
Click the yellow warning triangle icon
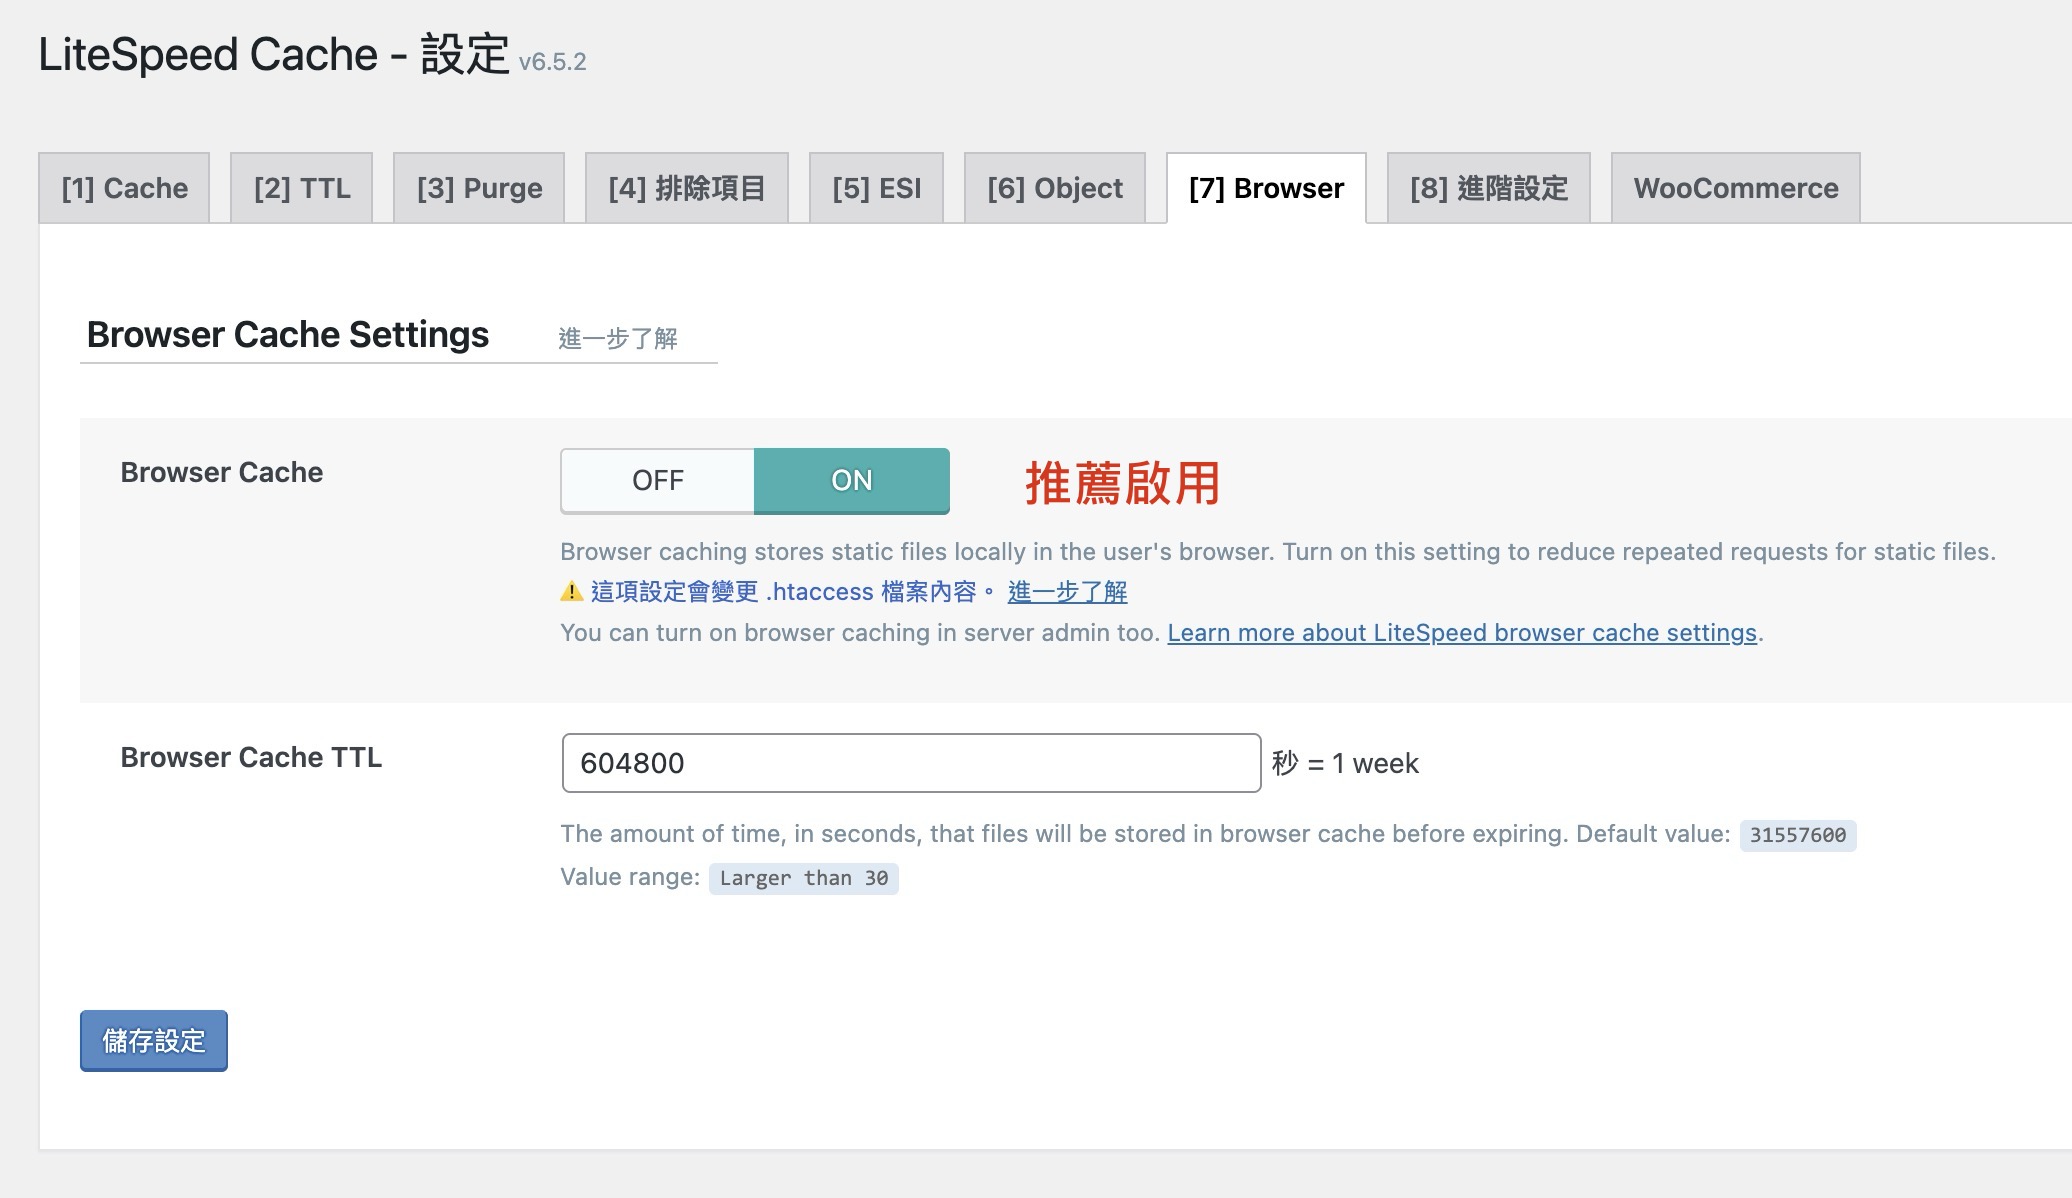(572, 592)
